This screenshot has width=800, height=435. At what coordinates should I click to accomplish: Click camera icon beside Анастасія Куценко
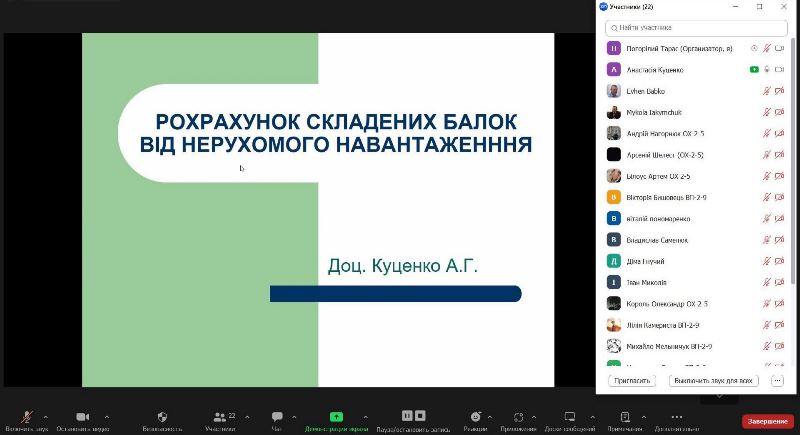(x=779, y=69)
